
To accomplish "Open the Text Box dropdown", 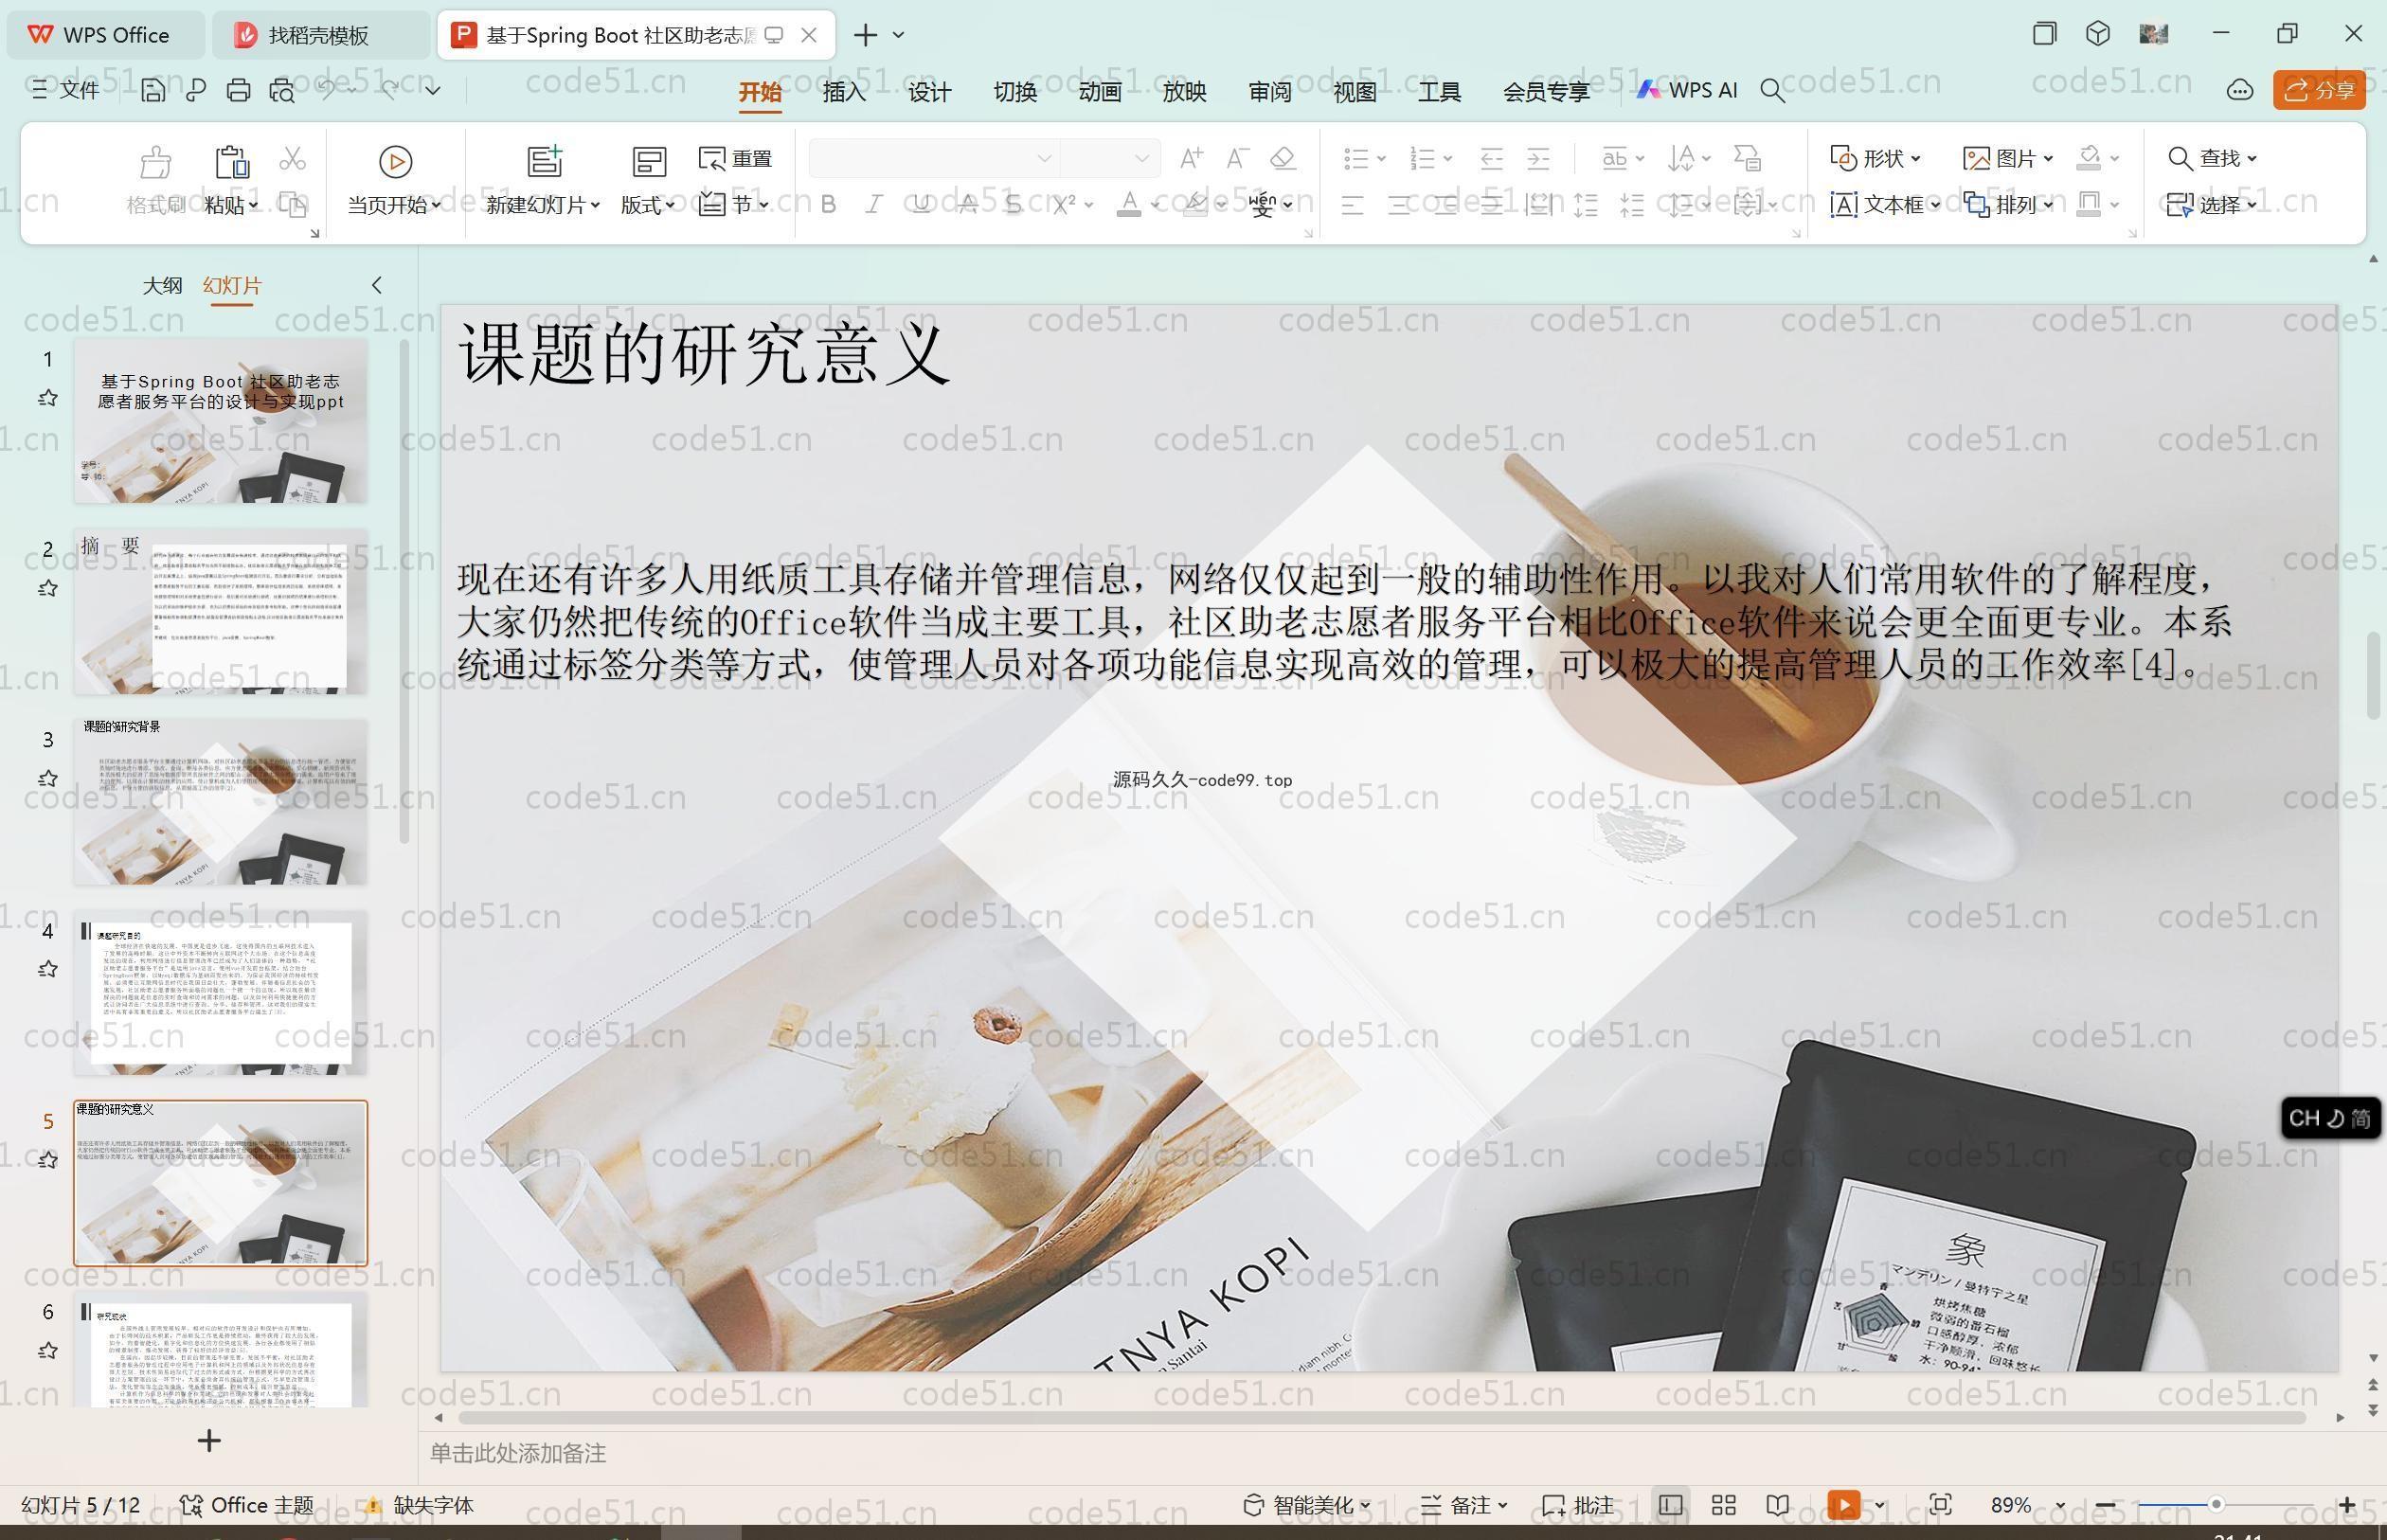I will click(x=1885, y=204).
